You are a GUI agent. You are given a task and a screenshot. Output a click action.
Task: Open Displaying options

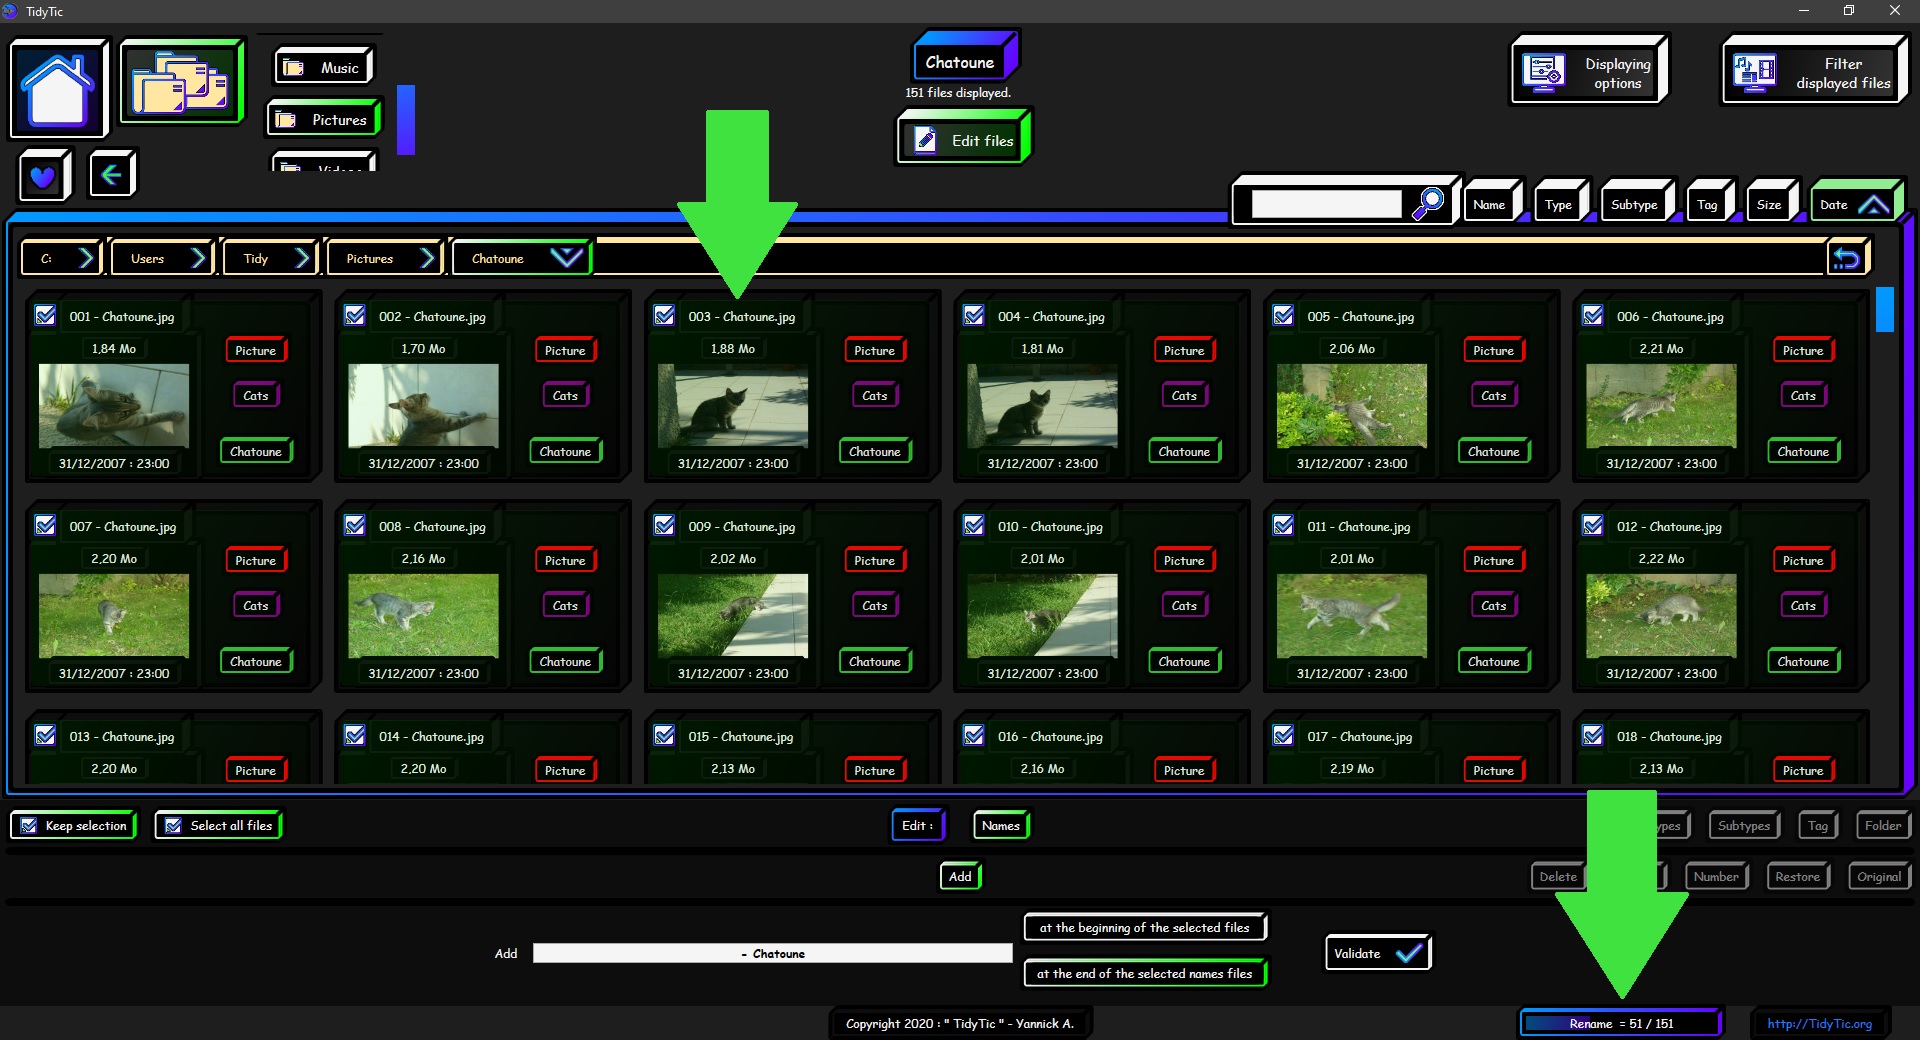[1589, 71]
